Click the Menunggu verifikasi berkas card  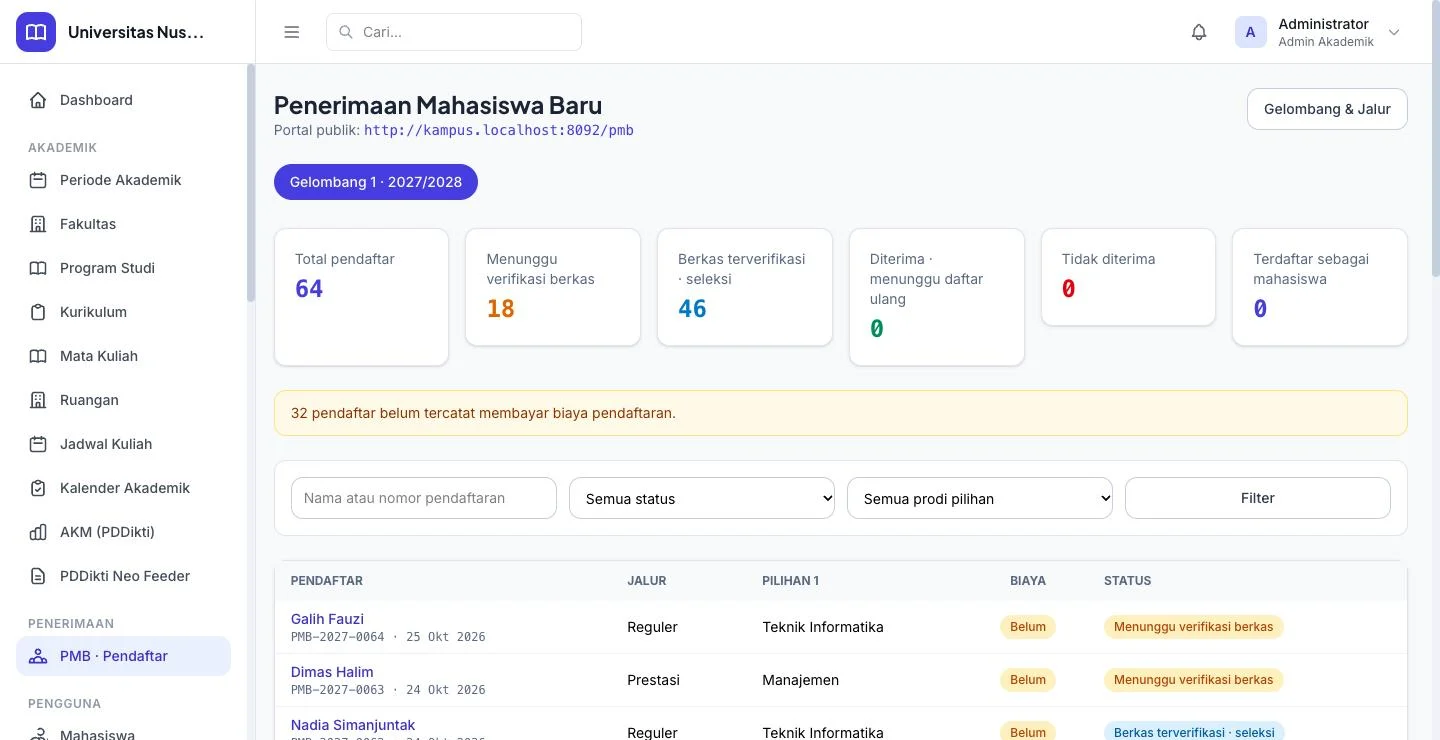click(x=553, y=287)
